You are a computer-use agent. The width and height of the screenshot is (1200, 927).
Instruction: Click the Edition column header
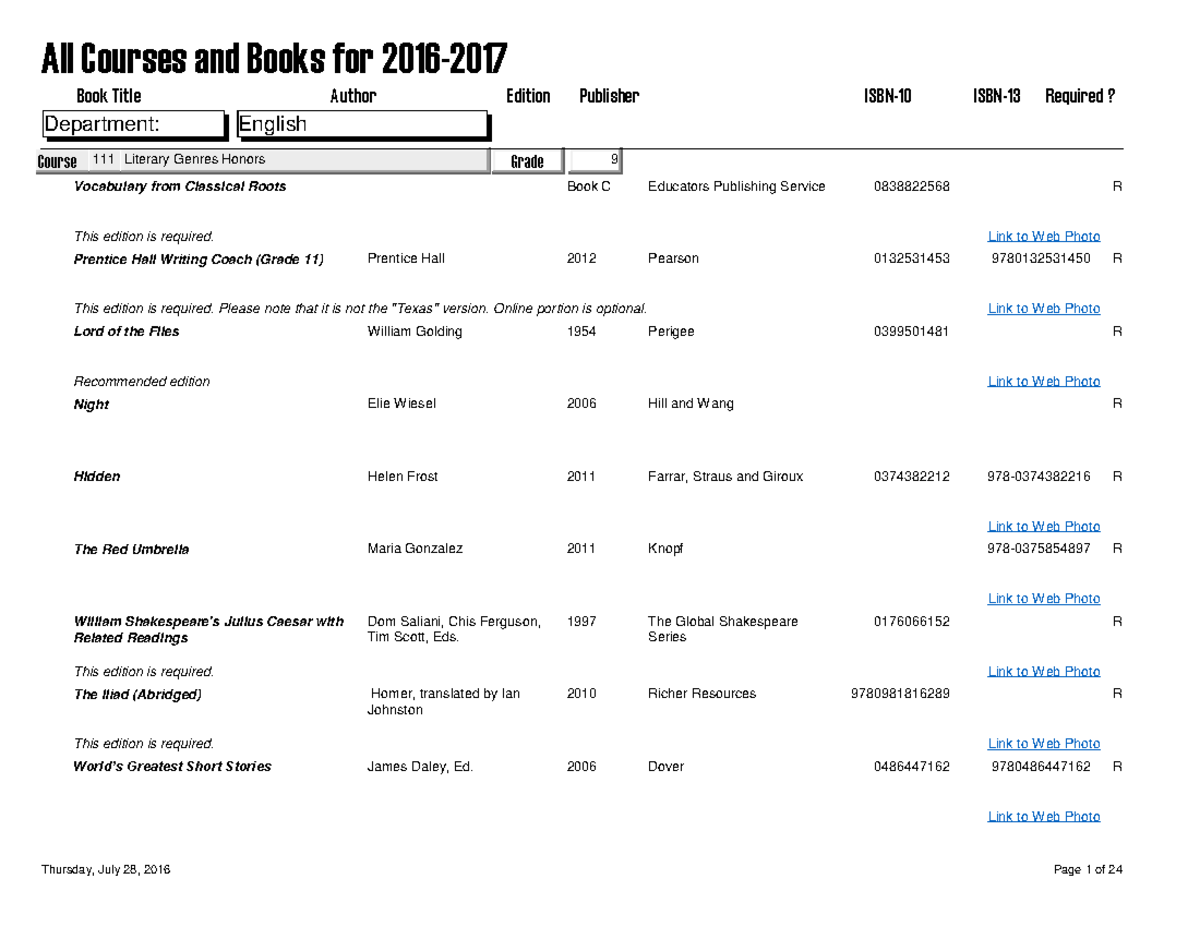(528, 95)
